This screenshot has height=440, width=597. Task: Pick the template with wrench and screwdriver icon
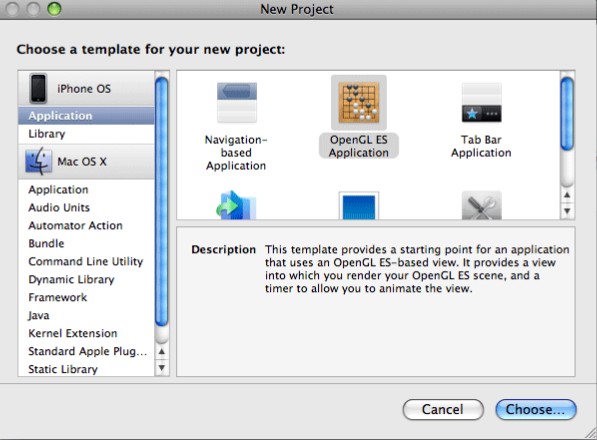click(x=481, y=205)
